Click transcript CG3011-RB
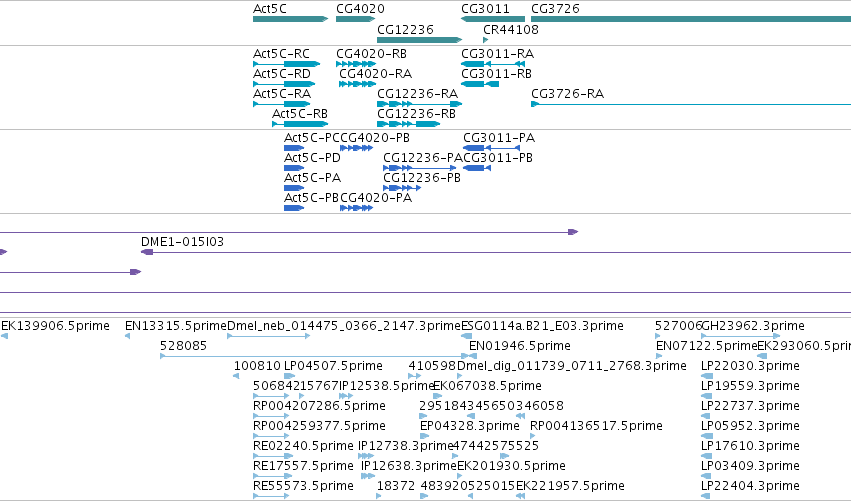851x501 pixels. [480, 84]
